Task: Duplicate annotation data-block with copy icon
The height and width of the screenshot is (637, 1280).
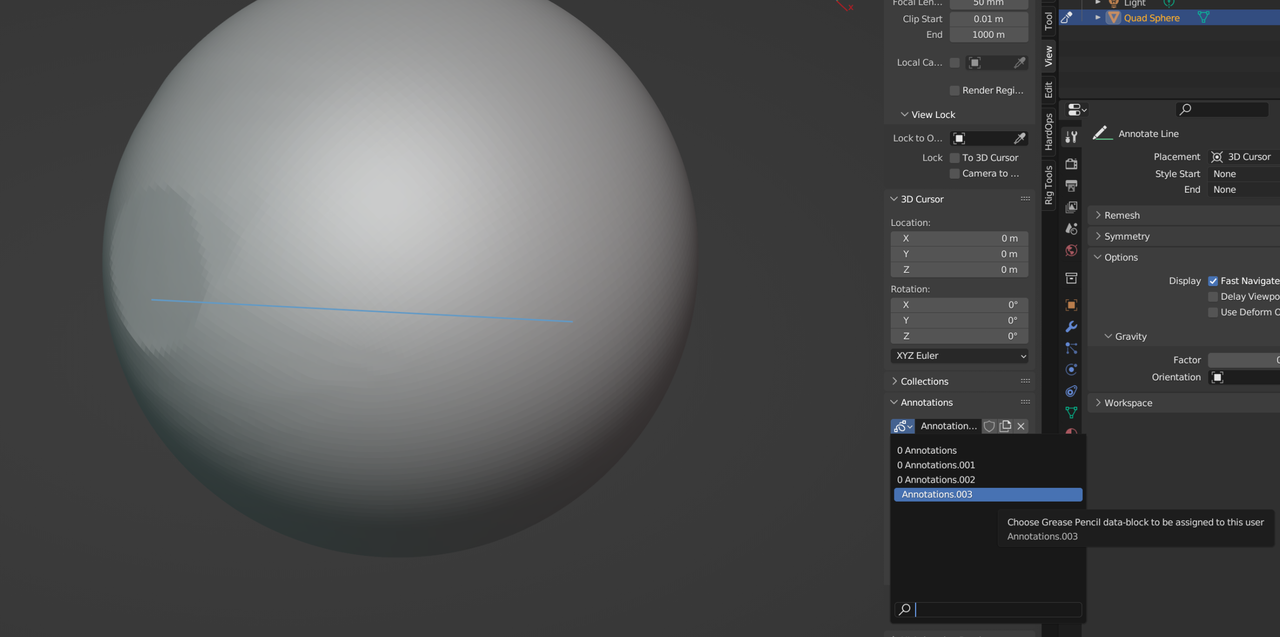Action: (1005, 426)
